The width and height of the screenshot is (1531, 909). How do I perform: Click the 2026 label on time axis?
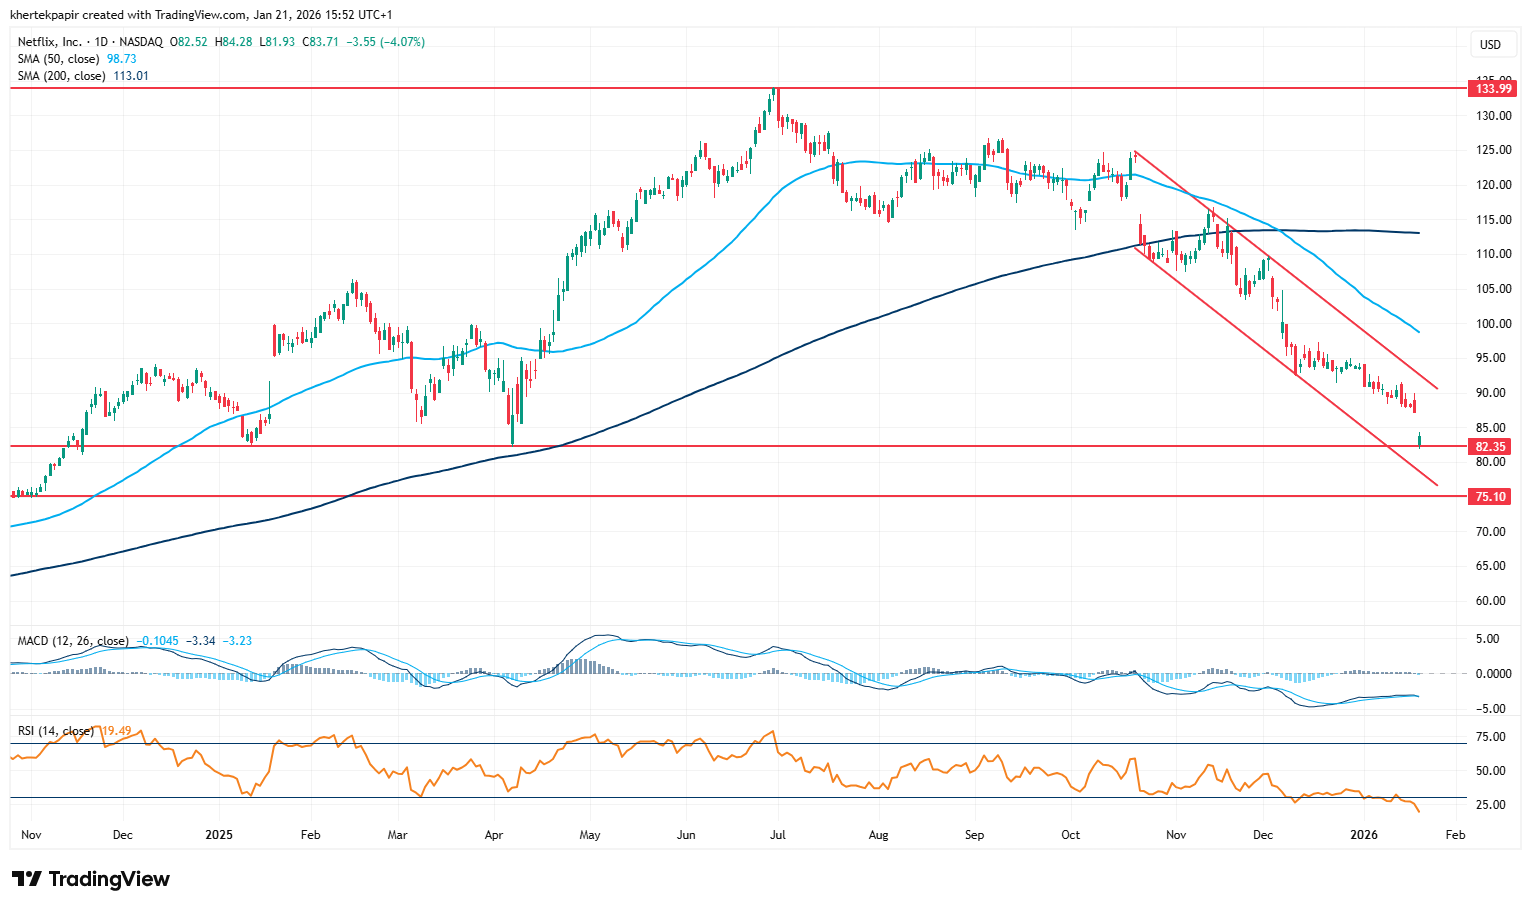[1364, 835]
